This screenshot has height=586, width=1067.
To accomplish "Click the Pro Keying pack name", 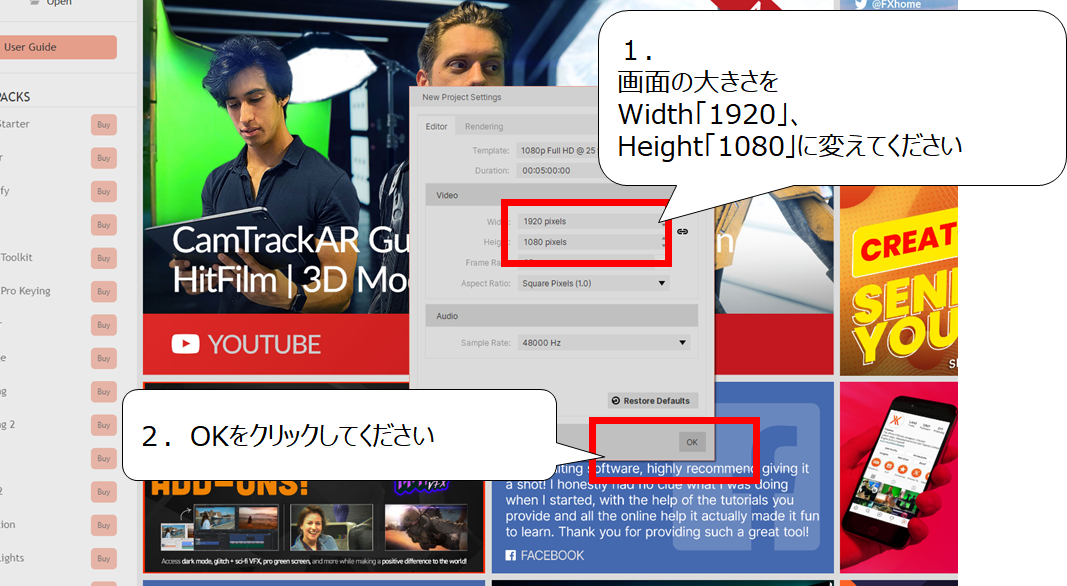I will click(25, 291).
